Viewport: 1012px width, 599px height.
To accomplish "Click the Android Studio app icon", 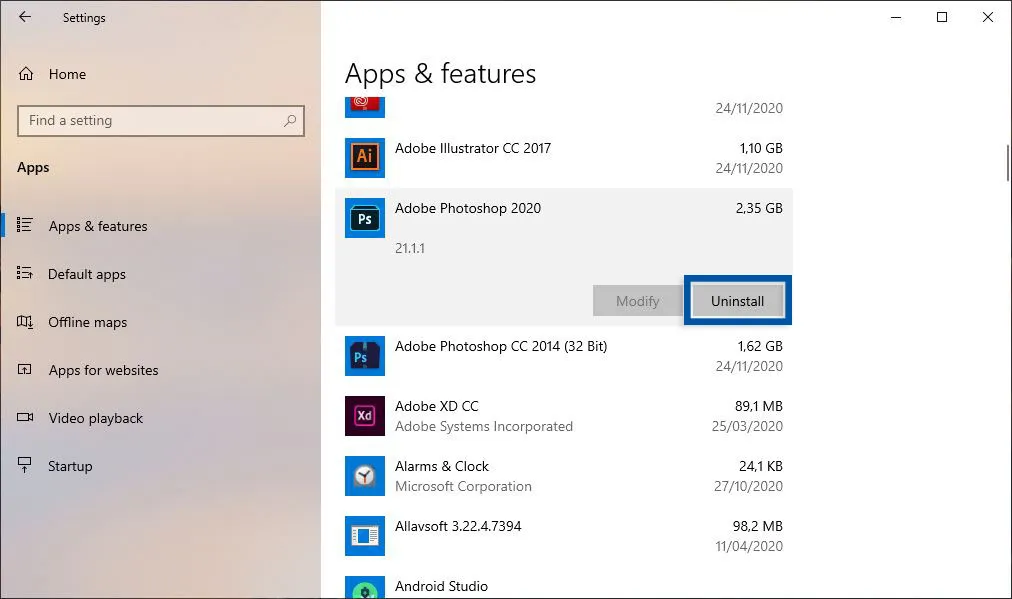I will coord(364,588).
